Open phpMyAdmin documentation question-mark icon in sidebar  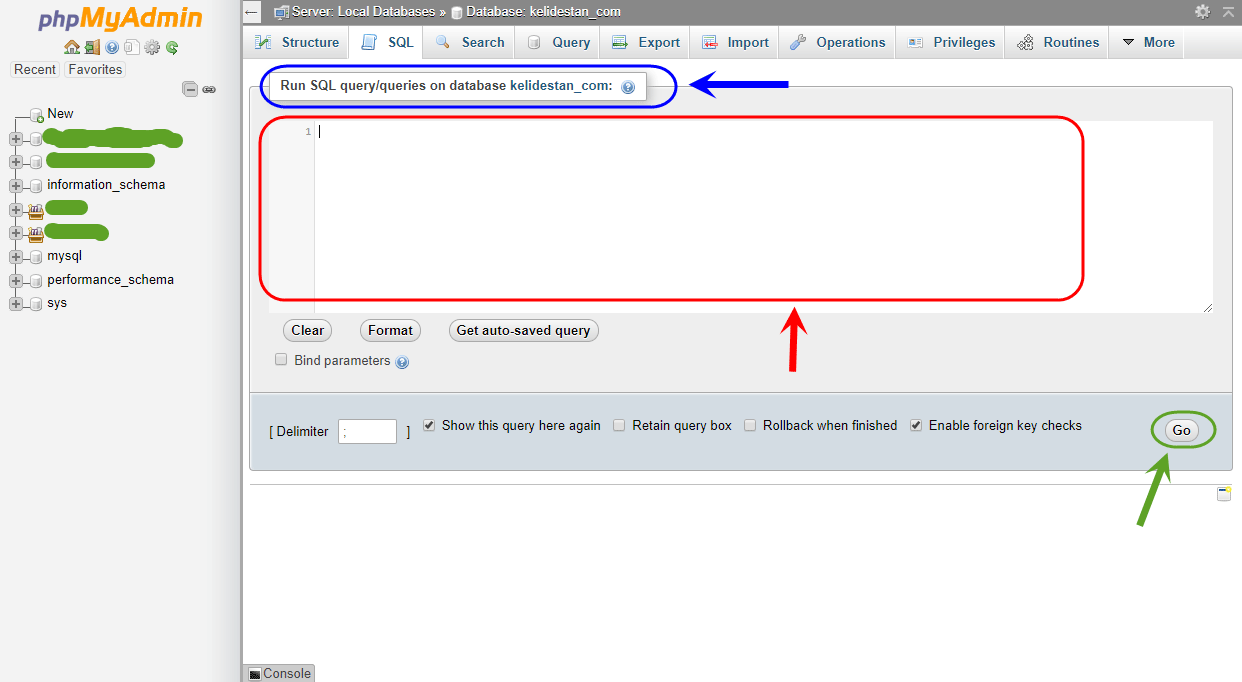coord(112,47)
